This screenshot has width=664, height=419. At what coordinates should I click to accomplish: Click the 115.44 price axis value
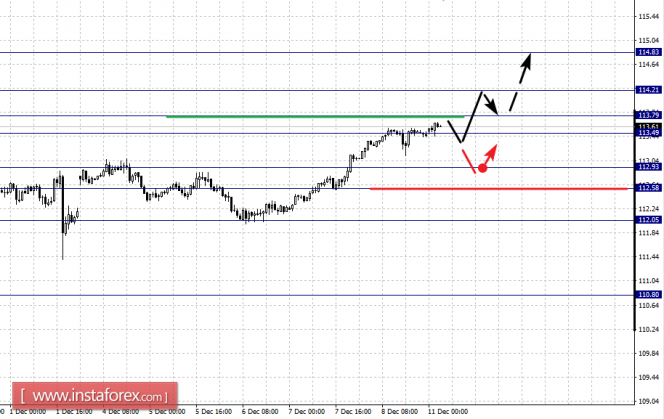[x=649, y=17]
